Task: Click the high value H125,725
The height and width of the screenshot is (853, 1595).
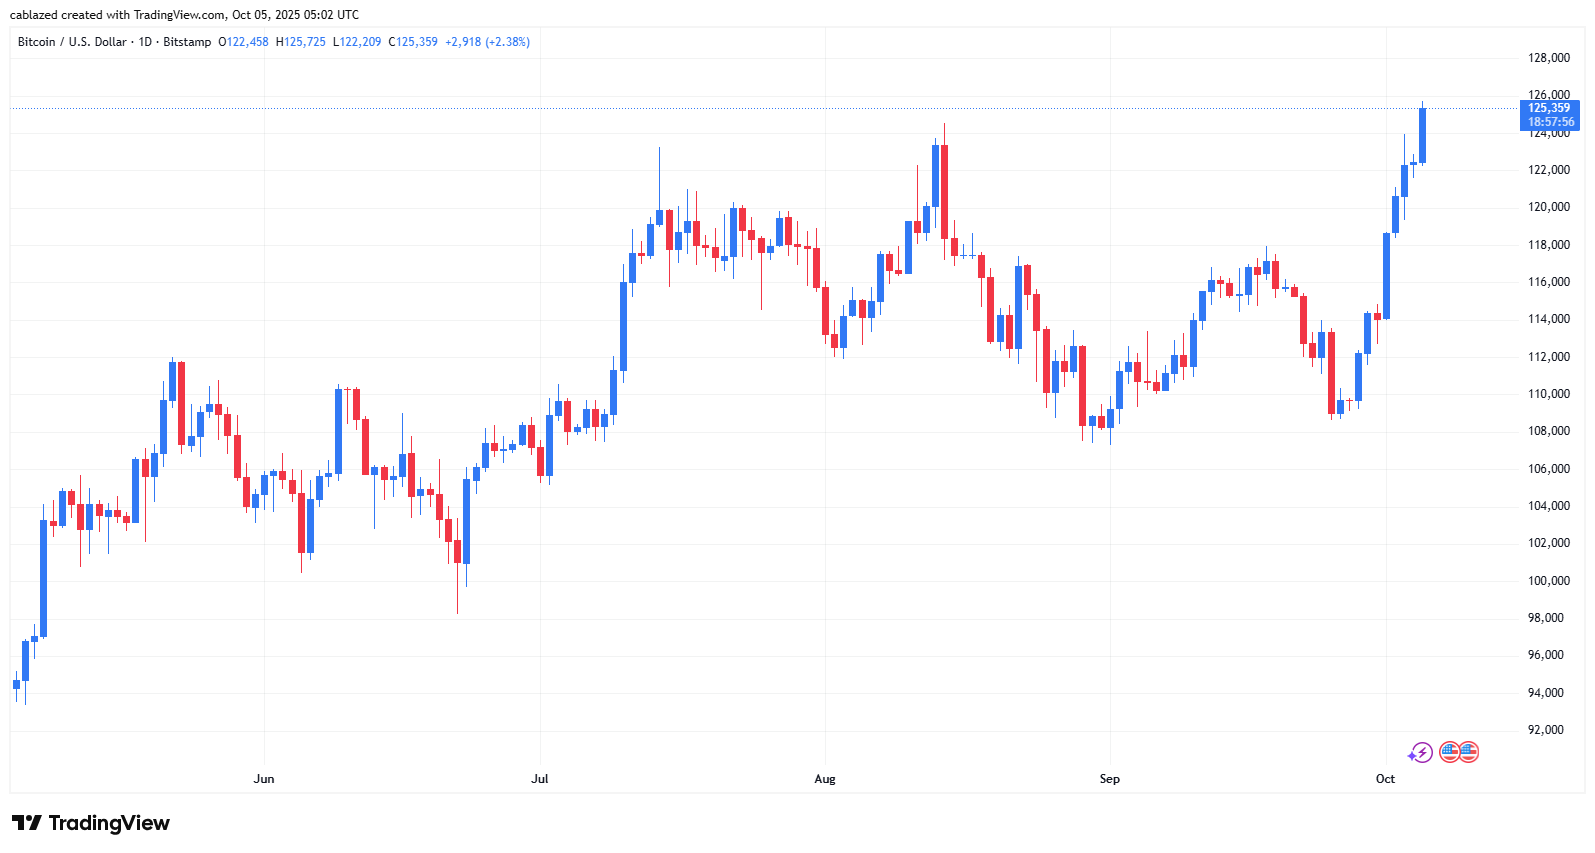Action: [301, 42]
